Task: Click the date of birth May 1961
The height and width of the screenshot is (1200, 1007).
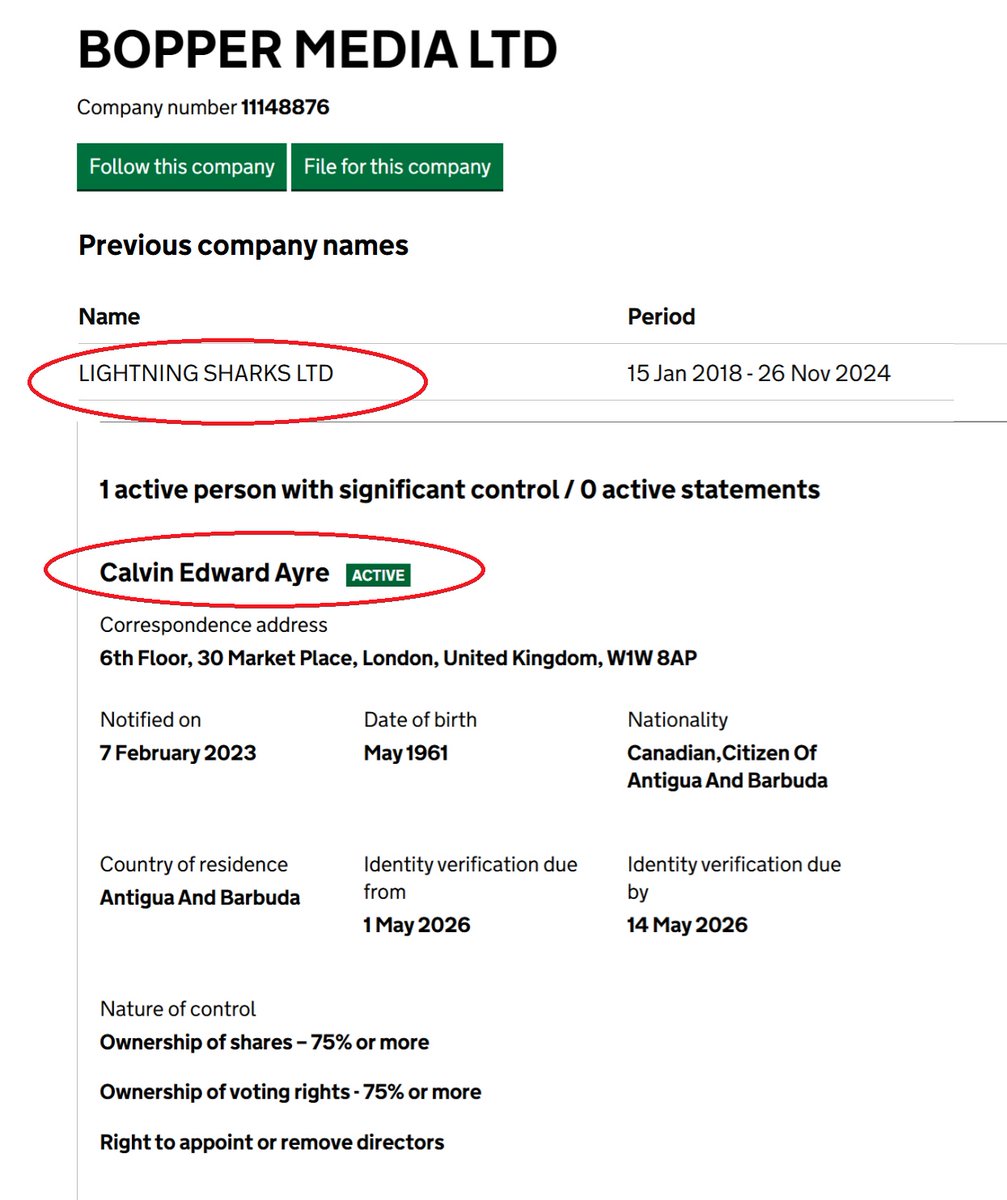Action: point(406,753)
